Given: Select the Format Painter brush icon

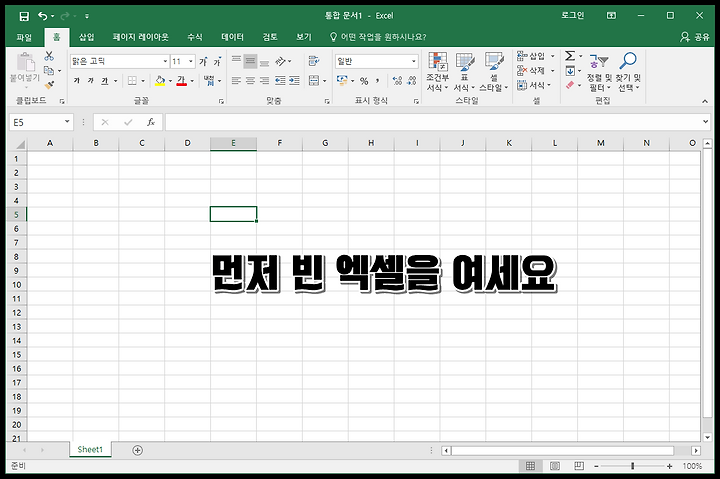Looking at the screenshot, I should (49, 85).
